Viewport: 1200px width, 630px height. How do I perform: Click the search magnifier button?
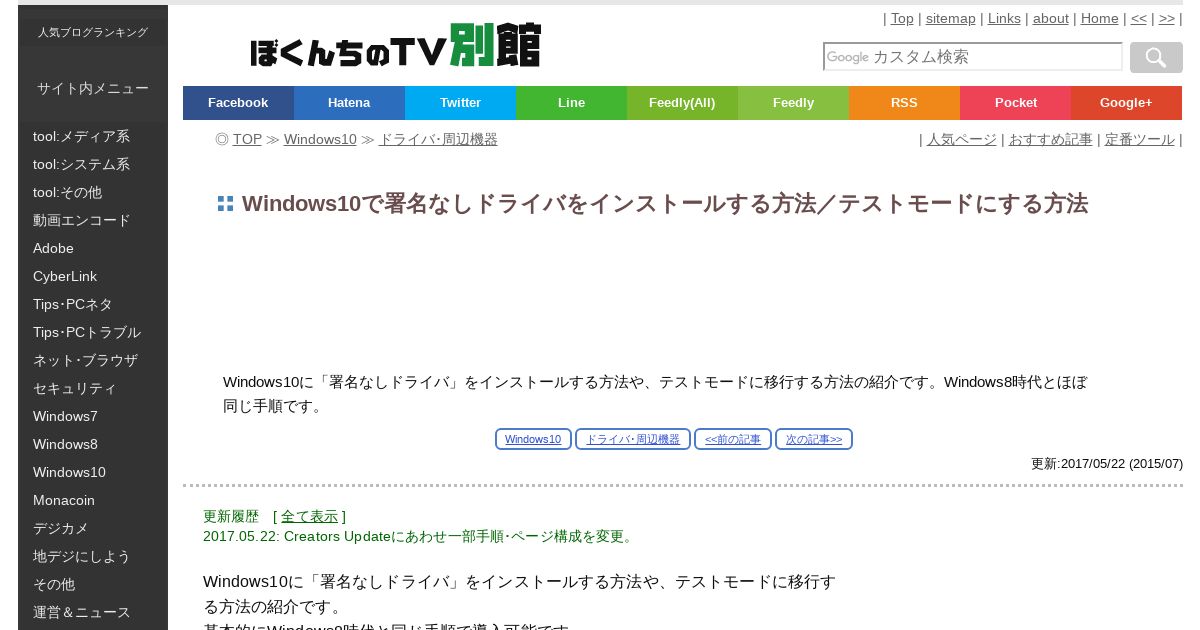coord(1156,57)
